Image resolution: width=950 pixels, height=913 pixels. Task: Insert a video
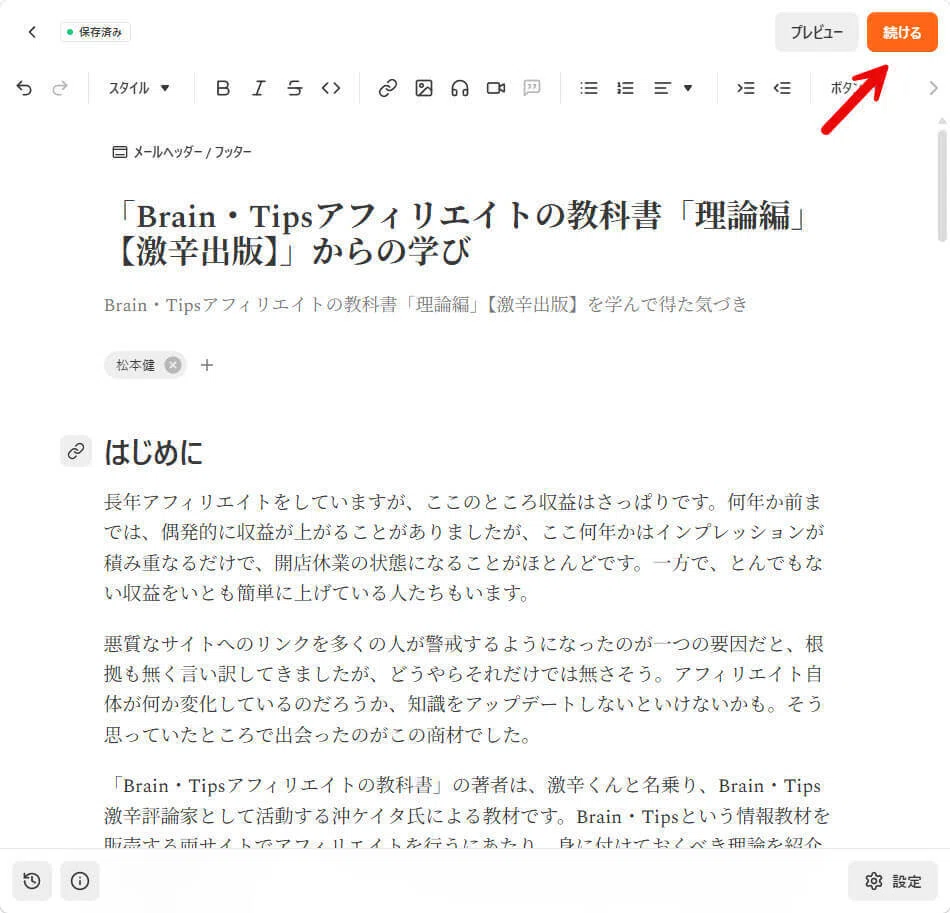(496, 88)
